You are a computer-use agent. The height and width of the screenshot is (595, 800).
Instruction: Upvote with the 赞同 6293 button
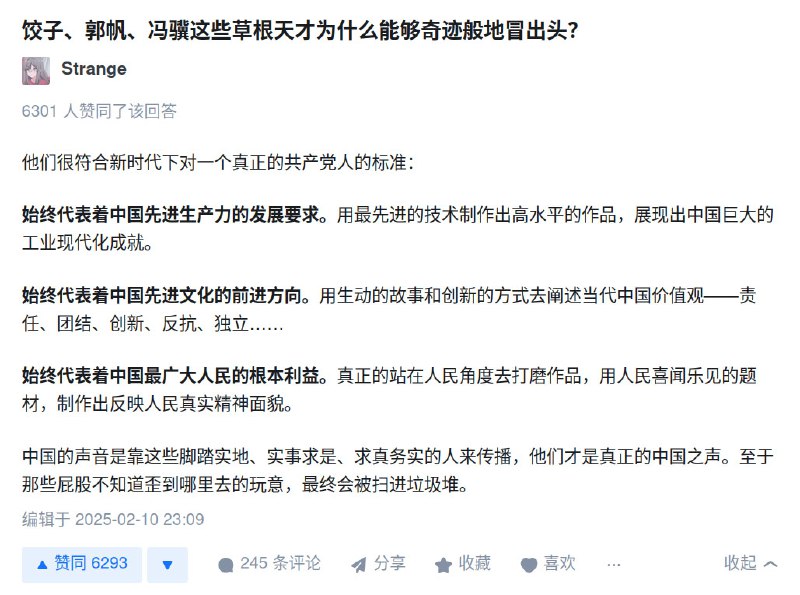(82, 564)
